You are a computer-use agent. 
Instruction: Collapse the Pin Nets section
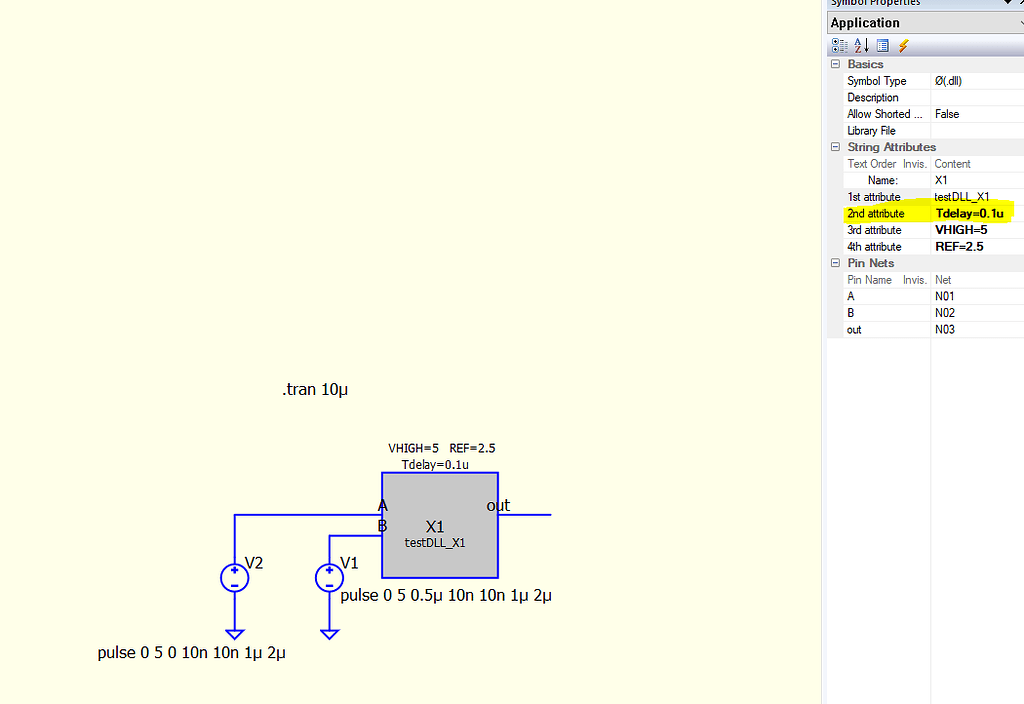tap(835, 263)
